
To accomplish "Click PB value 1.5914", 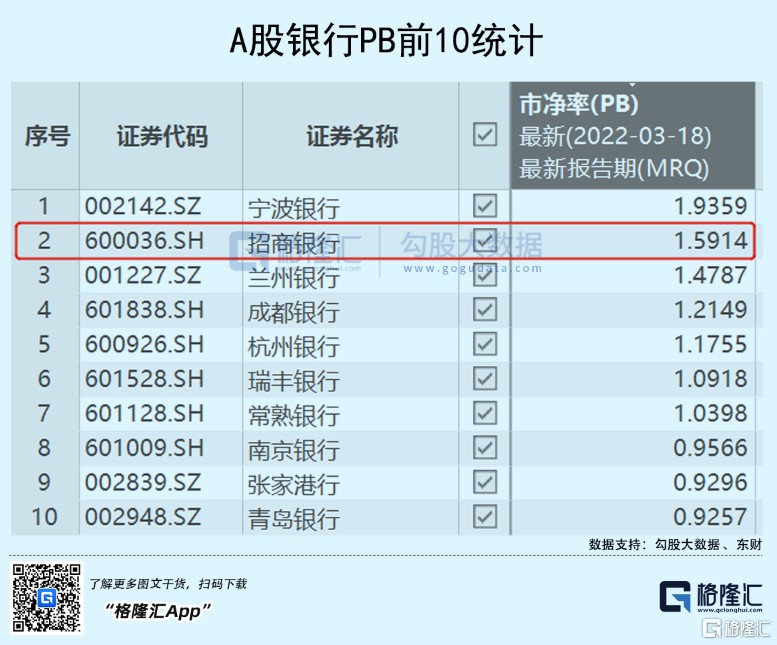I will pos(711,241).
